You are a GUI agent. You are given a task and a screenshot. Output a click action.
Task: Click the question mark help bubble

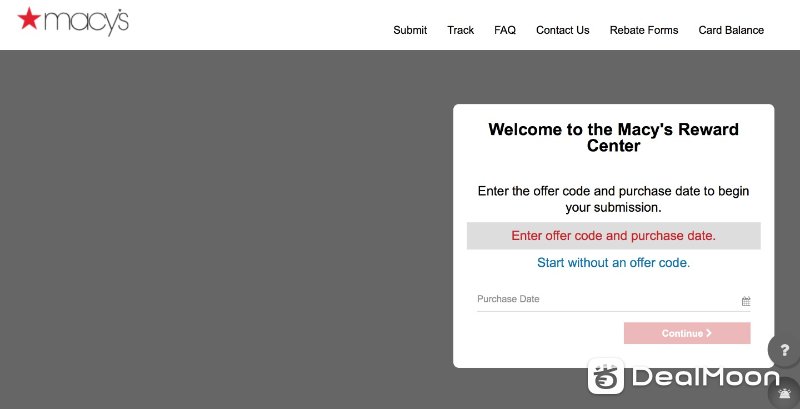pyautogui.click(x=785, y=350)
